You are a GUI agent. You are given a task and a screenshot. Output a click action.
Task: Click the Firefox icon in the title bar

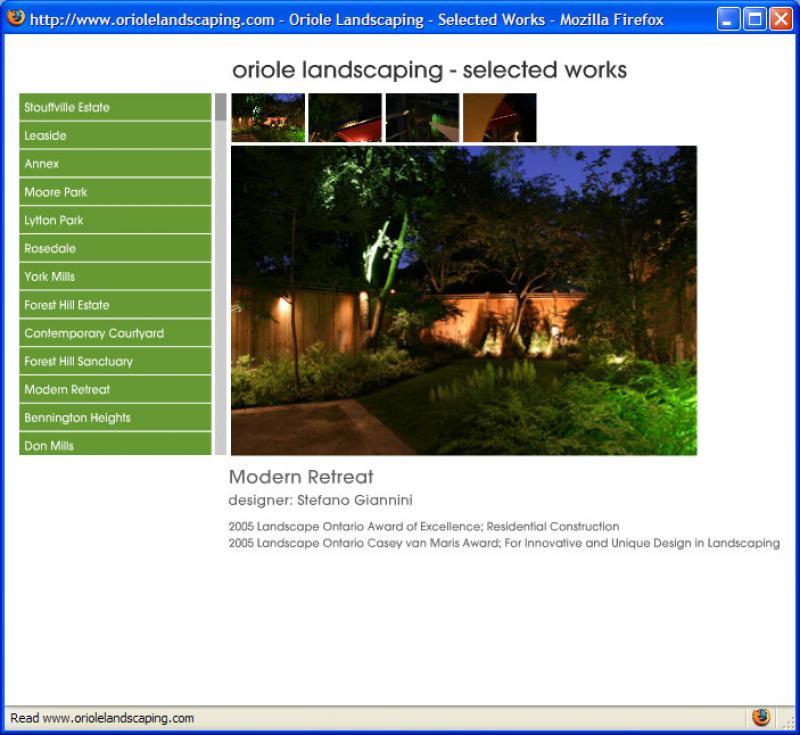pos(16,19)
